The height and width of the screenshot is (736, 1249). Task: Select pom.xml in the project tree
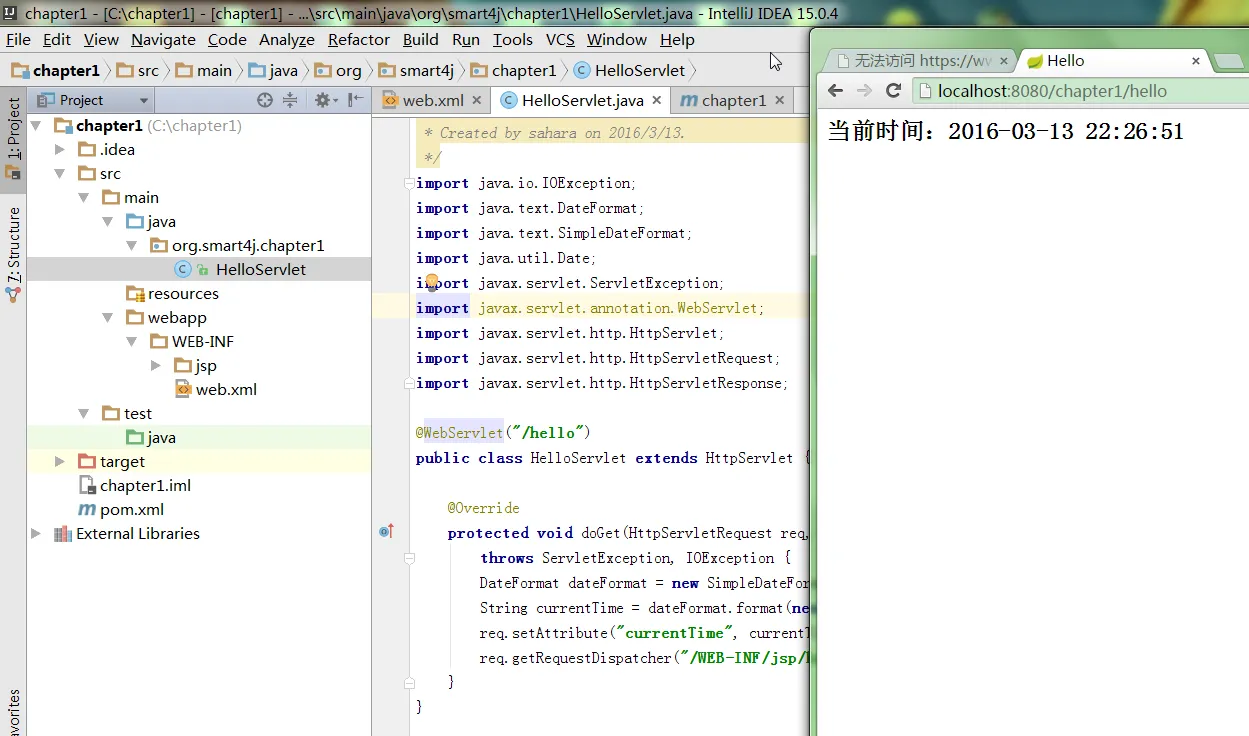pos(131,510)
